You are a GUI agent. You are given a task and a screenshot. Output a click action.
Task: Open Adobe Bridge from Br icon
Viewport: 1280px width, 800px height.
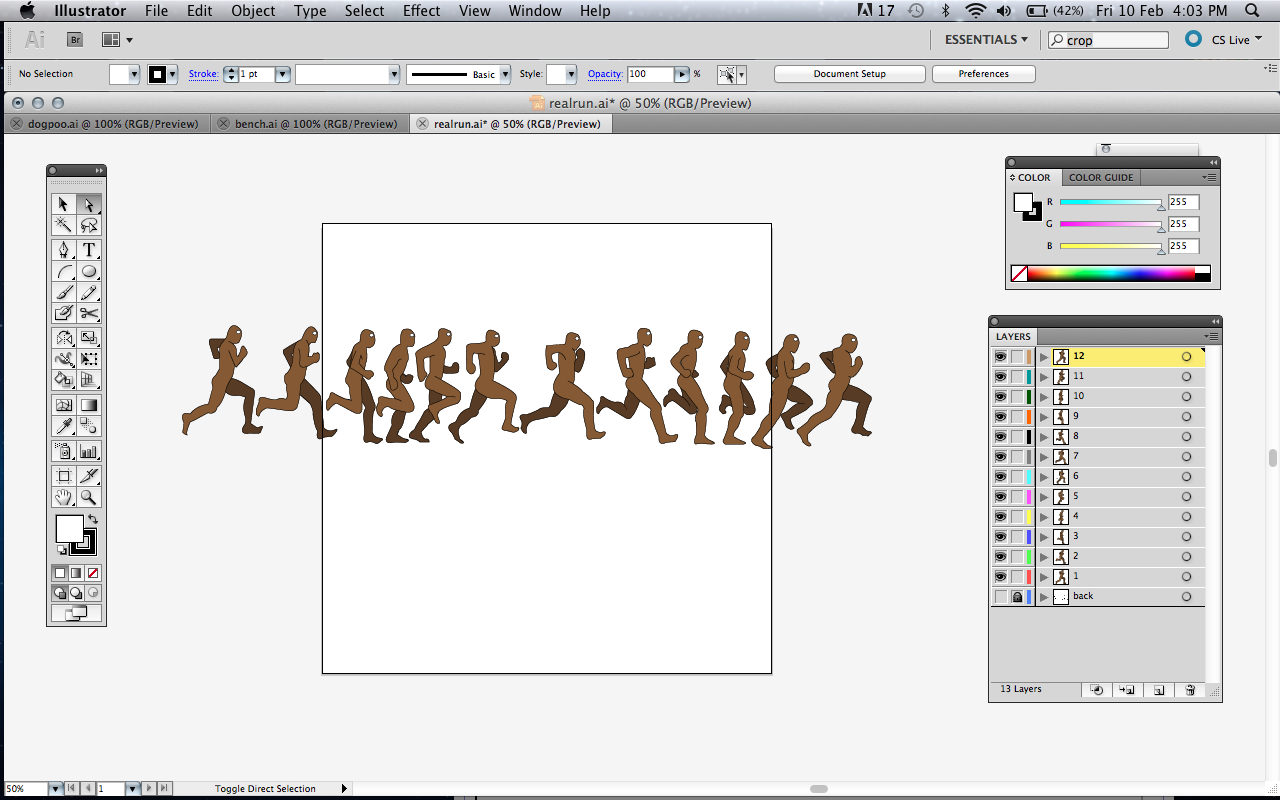(75, 40)
